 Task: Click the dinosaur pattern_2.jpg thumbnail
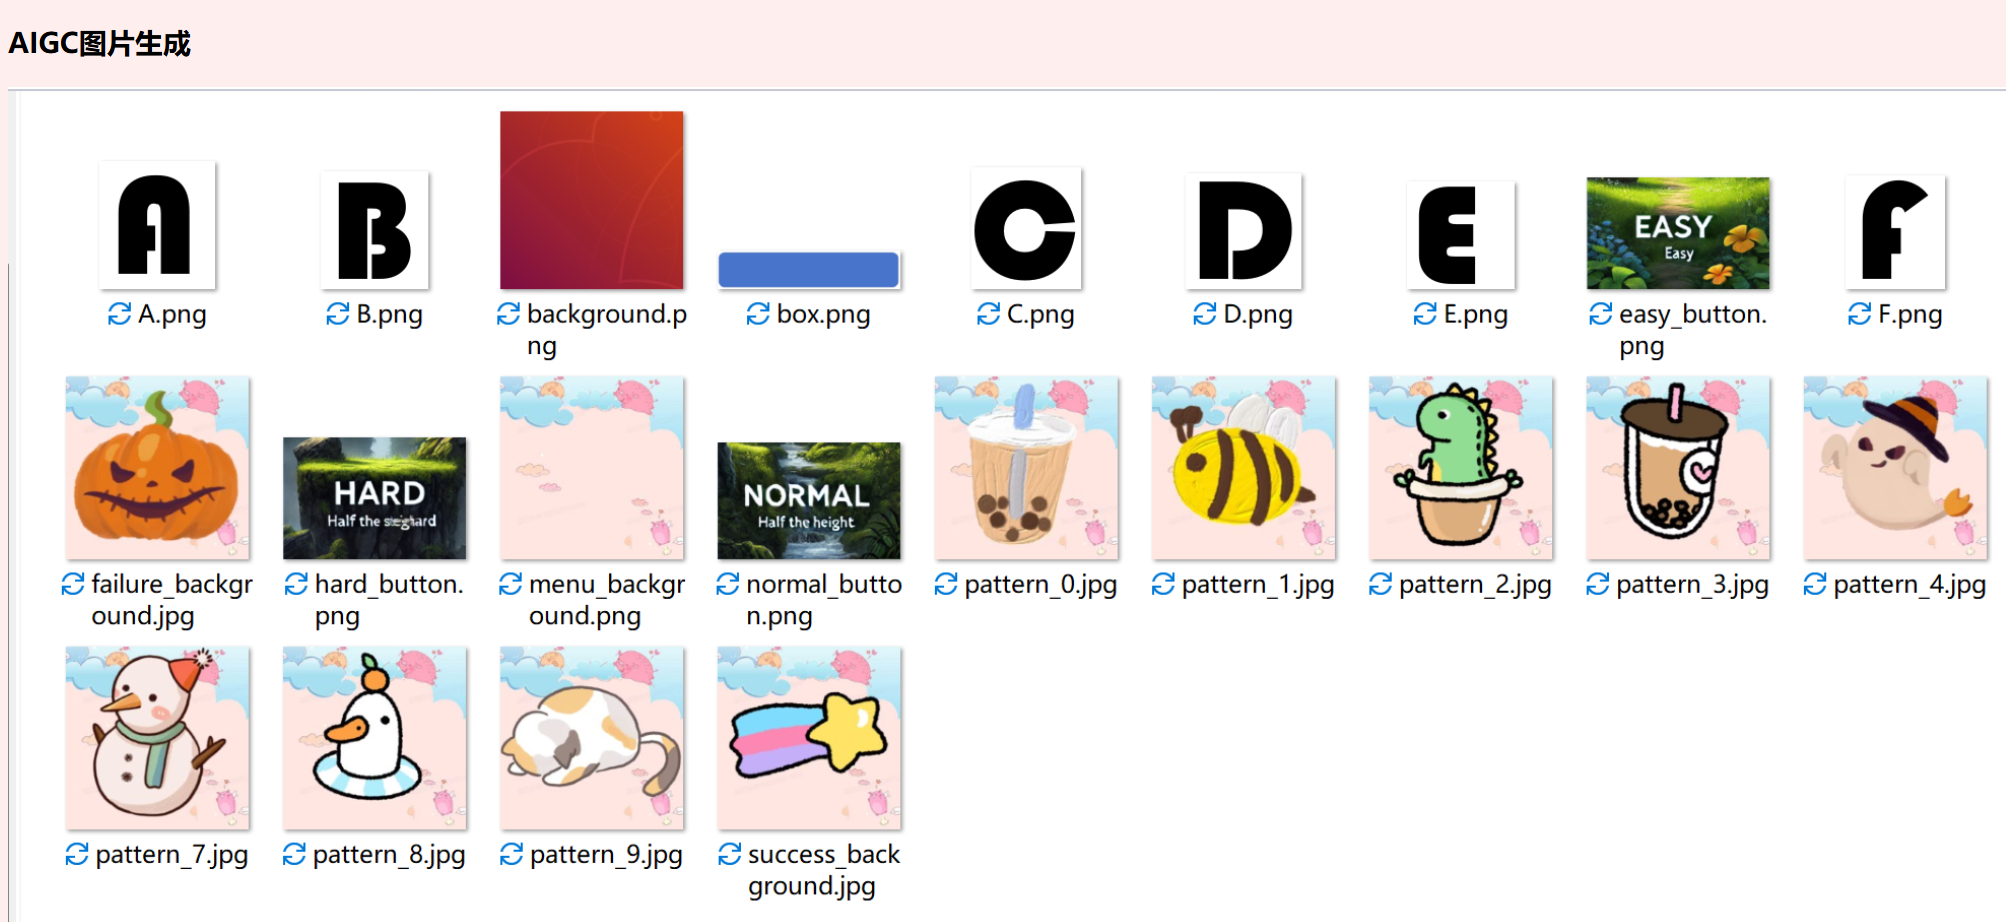(1461, 468)
